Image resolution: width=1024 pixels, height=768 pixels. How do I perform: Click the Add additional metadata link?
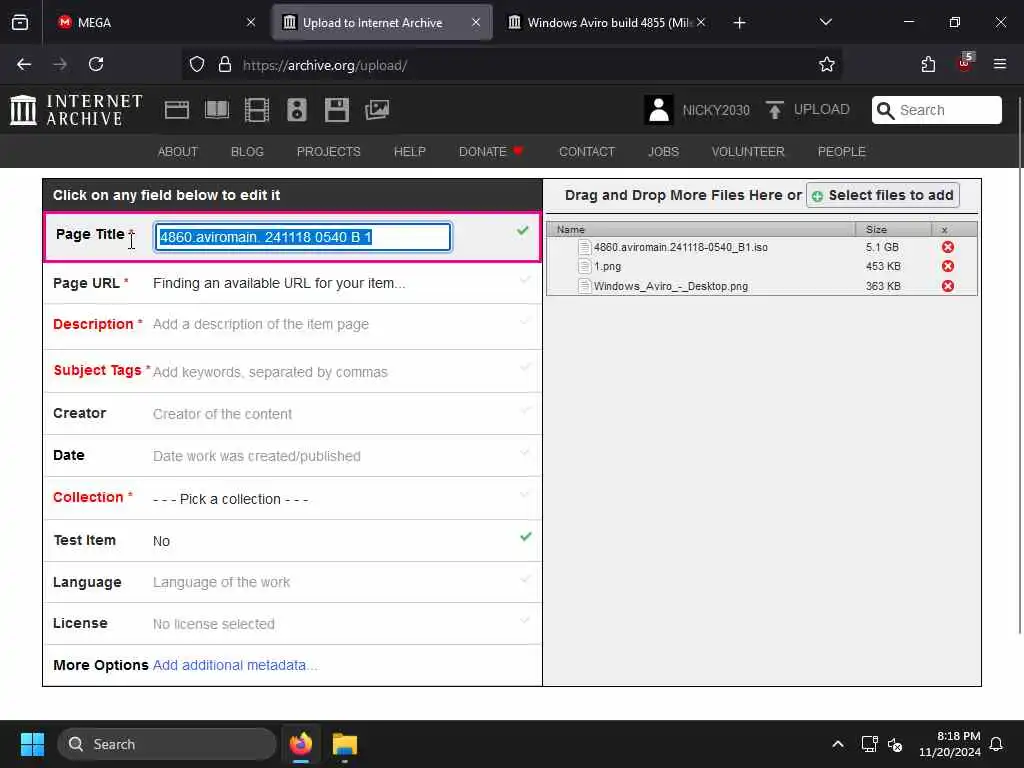[x=235, y=665]
